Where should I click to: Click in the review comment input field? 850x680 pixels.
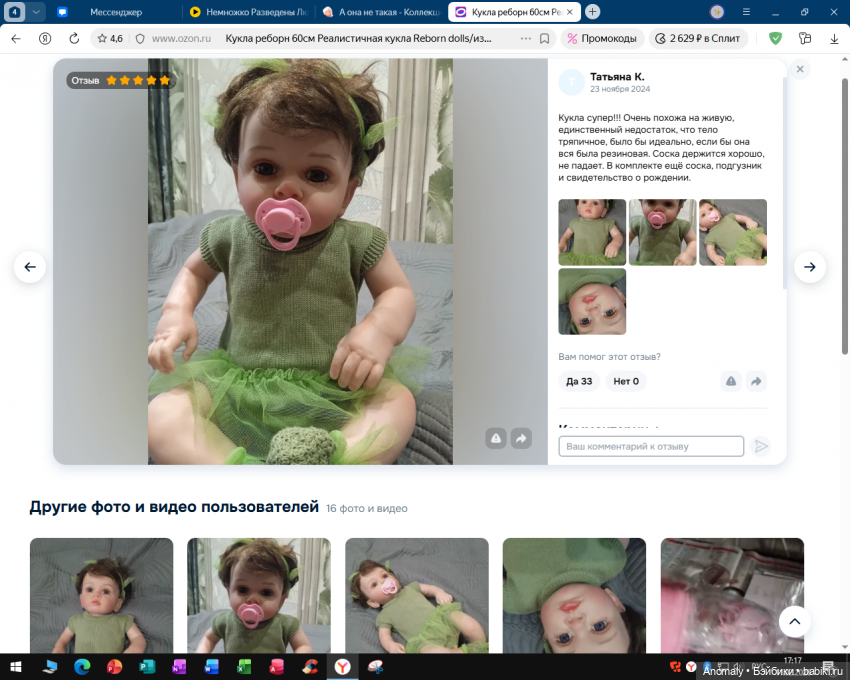click(x=651, y=446)
